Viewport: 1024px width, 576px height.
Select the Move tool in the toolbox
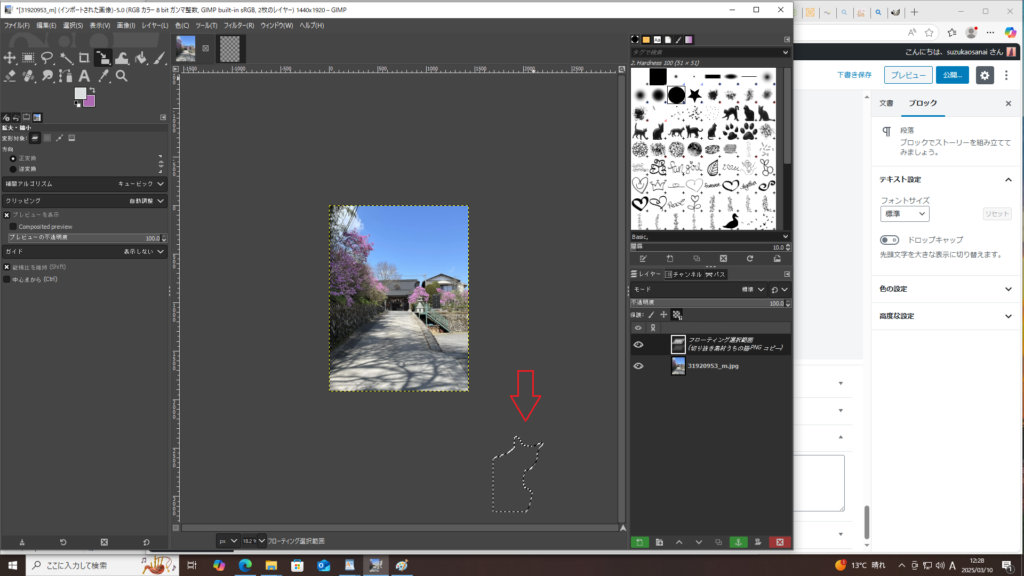point(10,58)
